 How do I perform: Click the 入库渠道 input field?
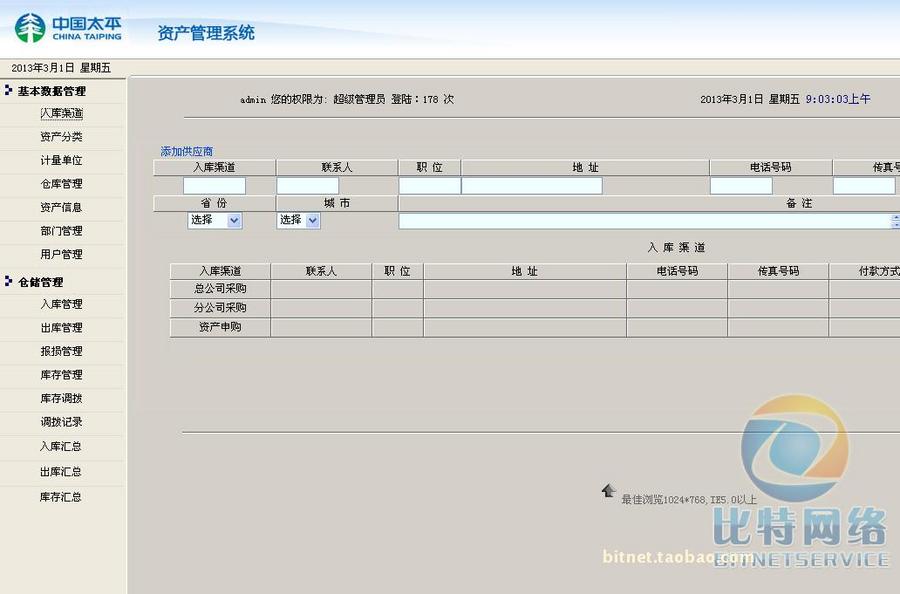pos(214,185)
